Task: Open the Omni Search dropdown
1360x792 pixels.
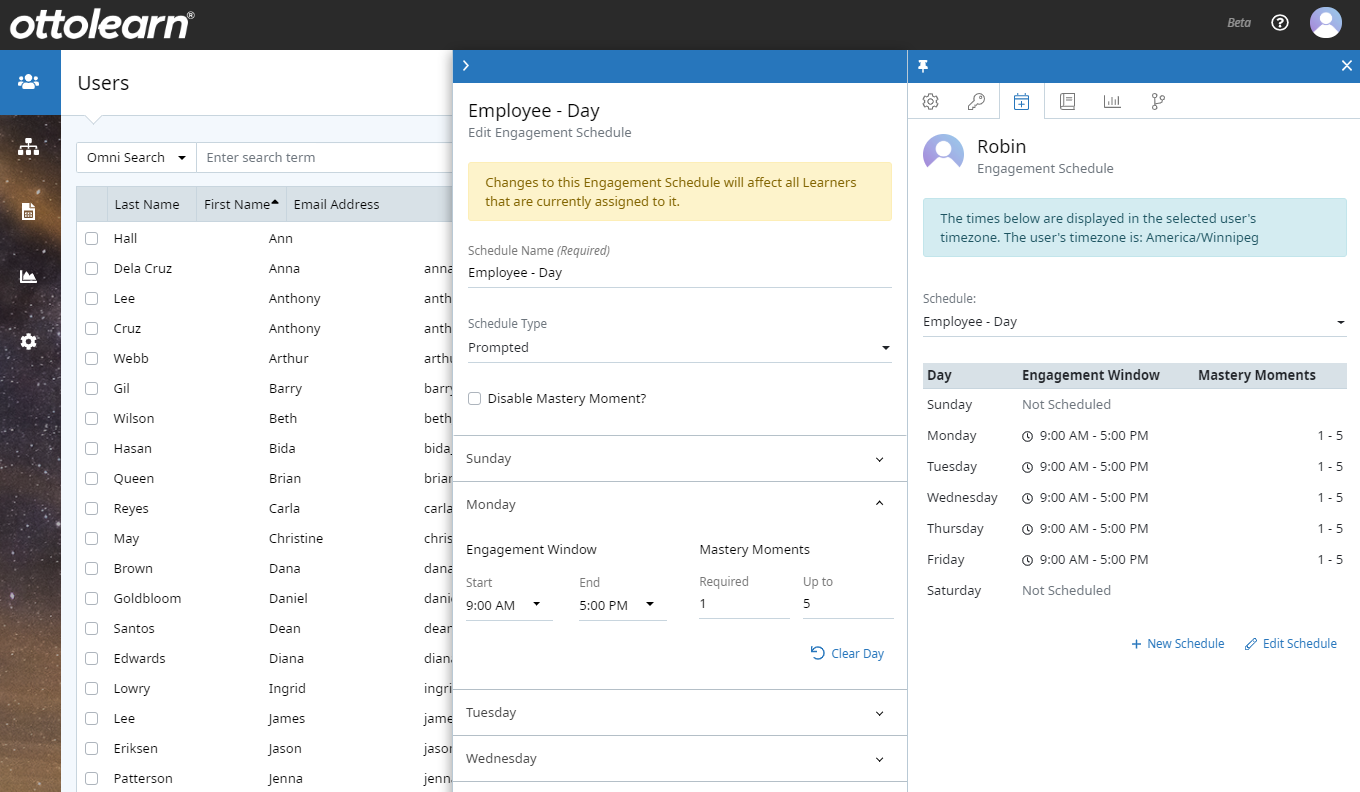Action: coord(137,158)
